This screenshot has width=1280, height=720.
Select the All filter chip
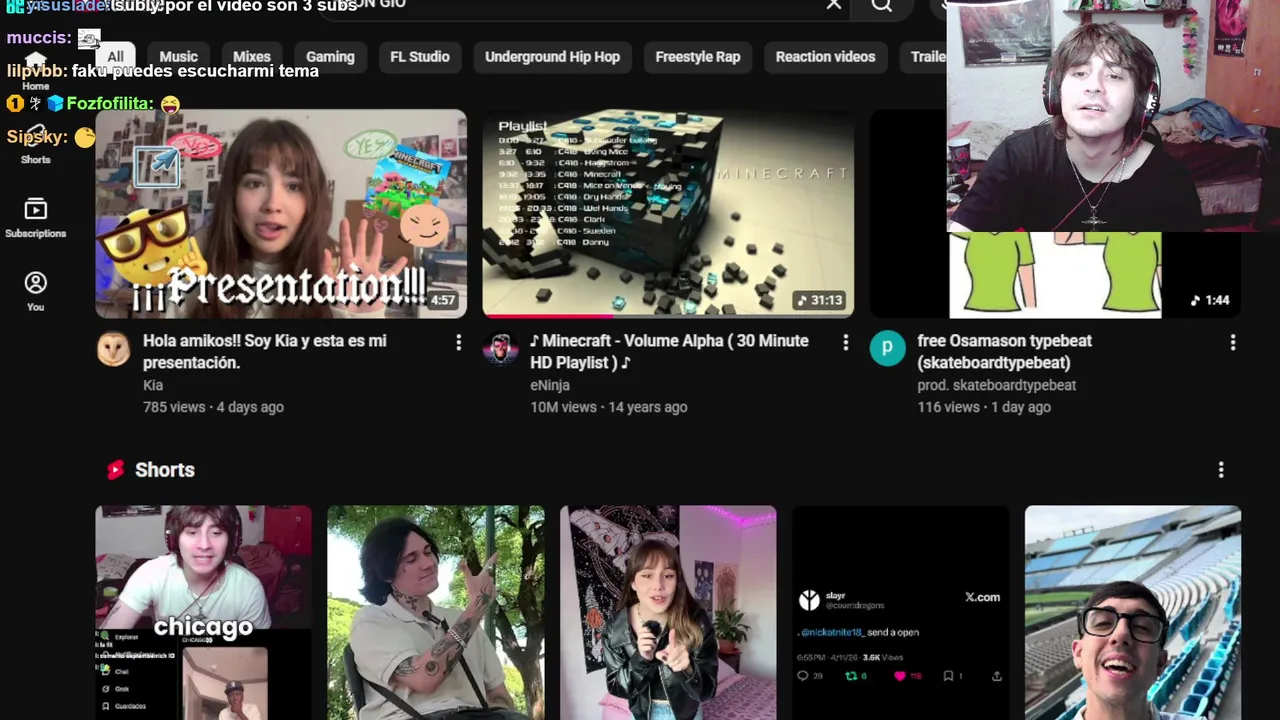click(x=116, y=57)
